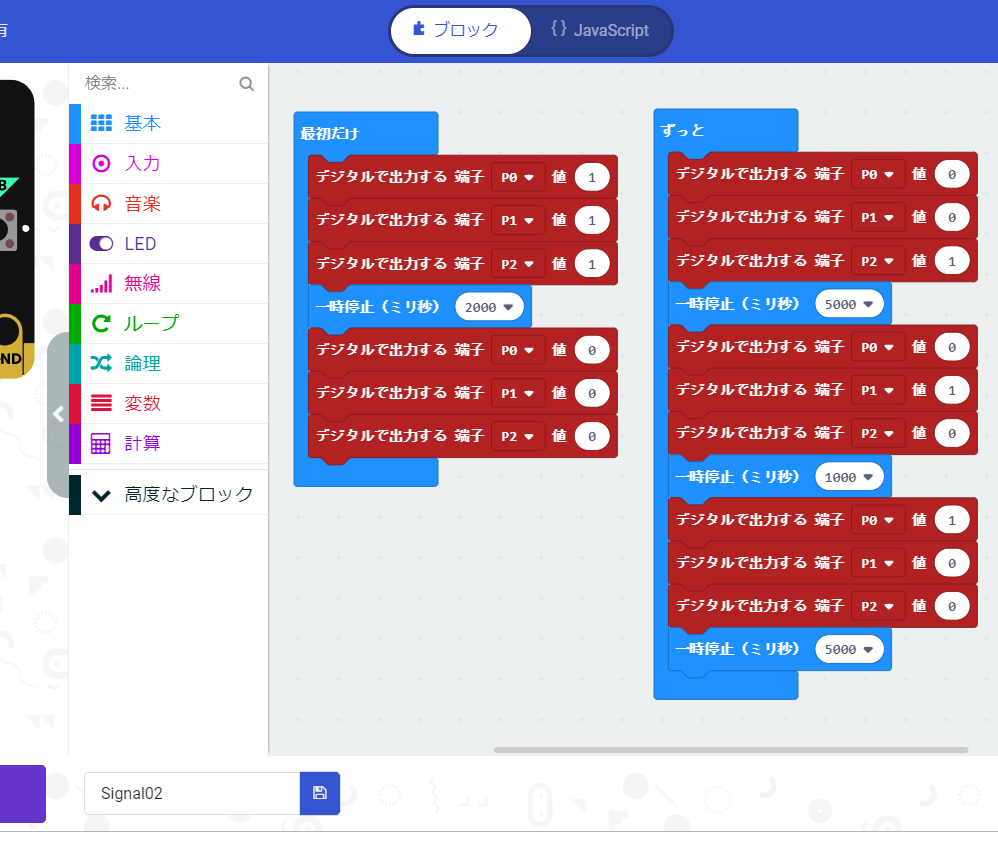Viewport: 998px width, 858px height.
Task: Collapse the simulator panel with the arrow
Action: coord(57,414)
